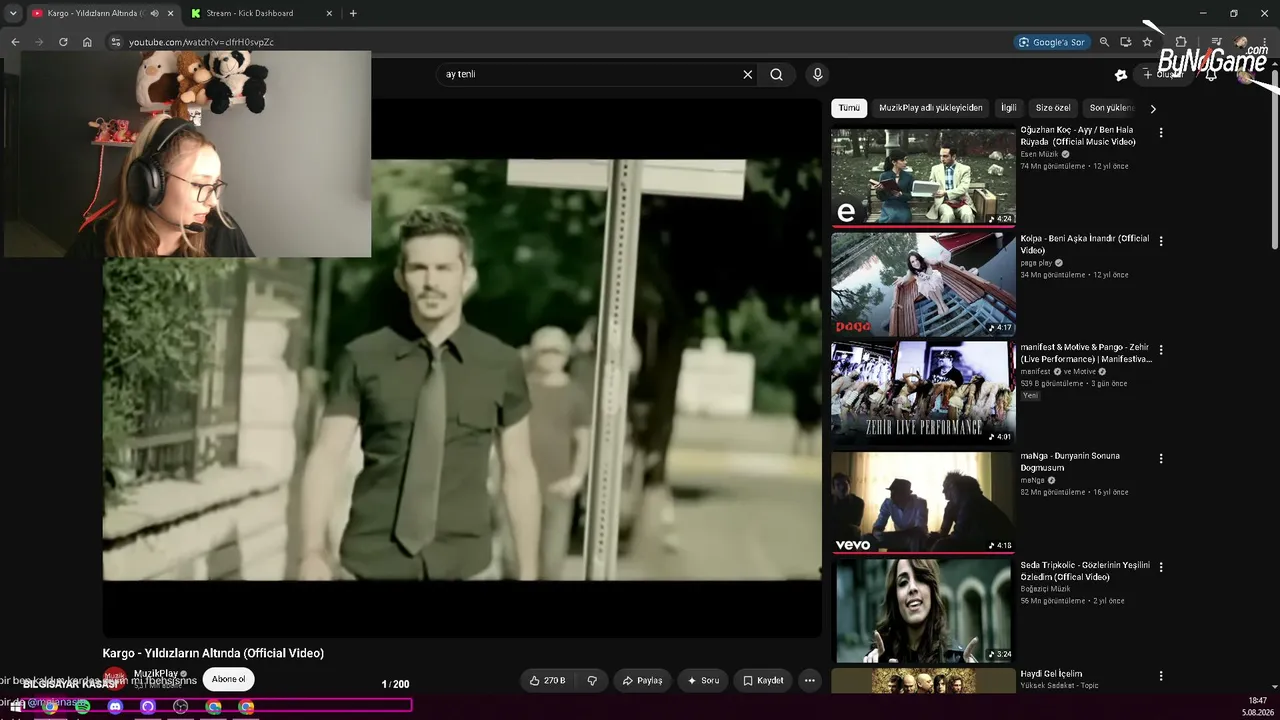Open the Oğuzhan Koç - Ayy video thumbnail

tap(923, 175)
